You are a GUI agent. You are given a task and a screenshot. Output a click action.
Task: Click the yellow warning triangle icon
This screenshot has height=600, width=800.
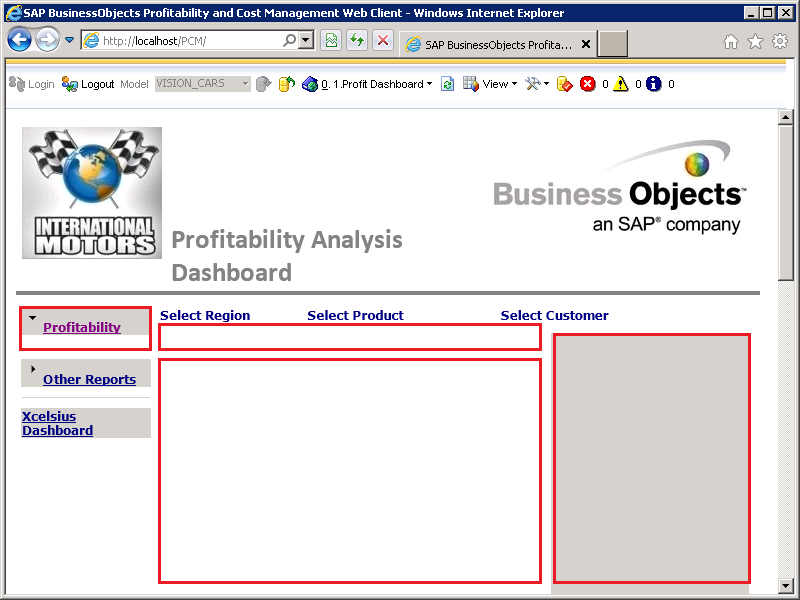[x=620, y=84]
